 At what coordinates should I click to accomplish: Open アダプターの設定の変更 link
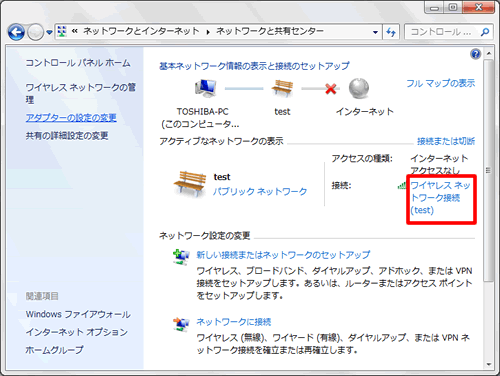pyautogui.click(x=71, y=118)
